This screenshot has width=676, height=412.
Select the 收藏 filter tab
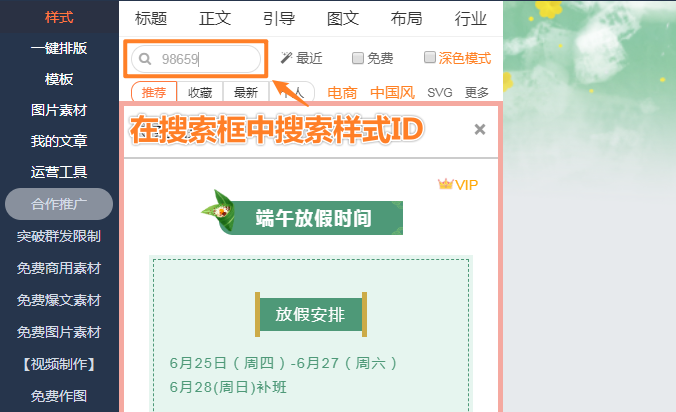(x=200, y=92)
